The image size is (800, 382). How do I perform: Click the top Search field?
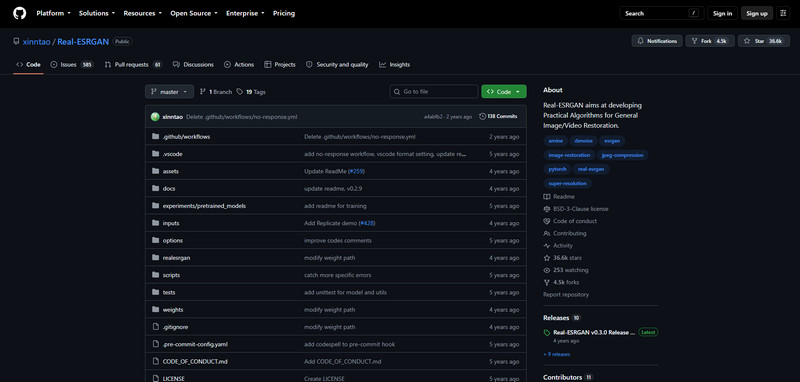coord(662,13)
